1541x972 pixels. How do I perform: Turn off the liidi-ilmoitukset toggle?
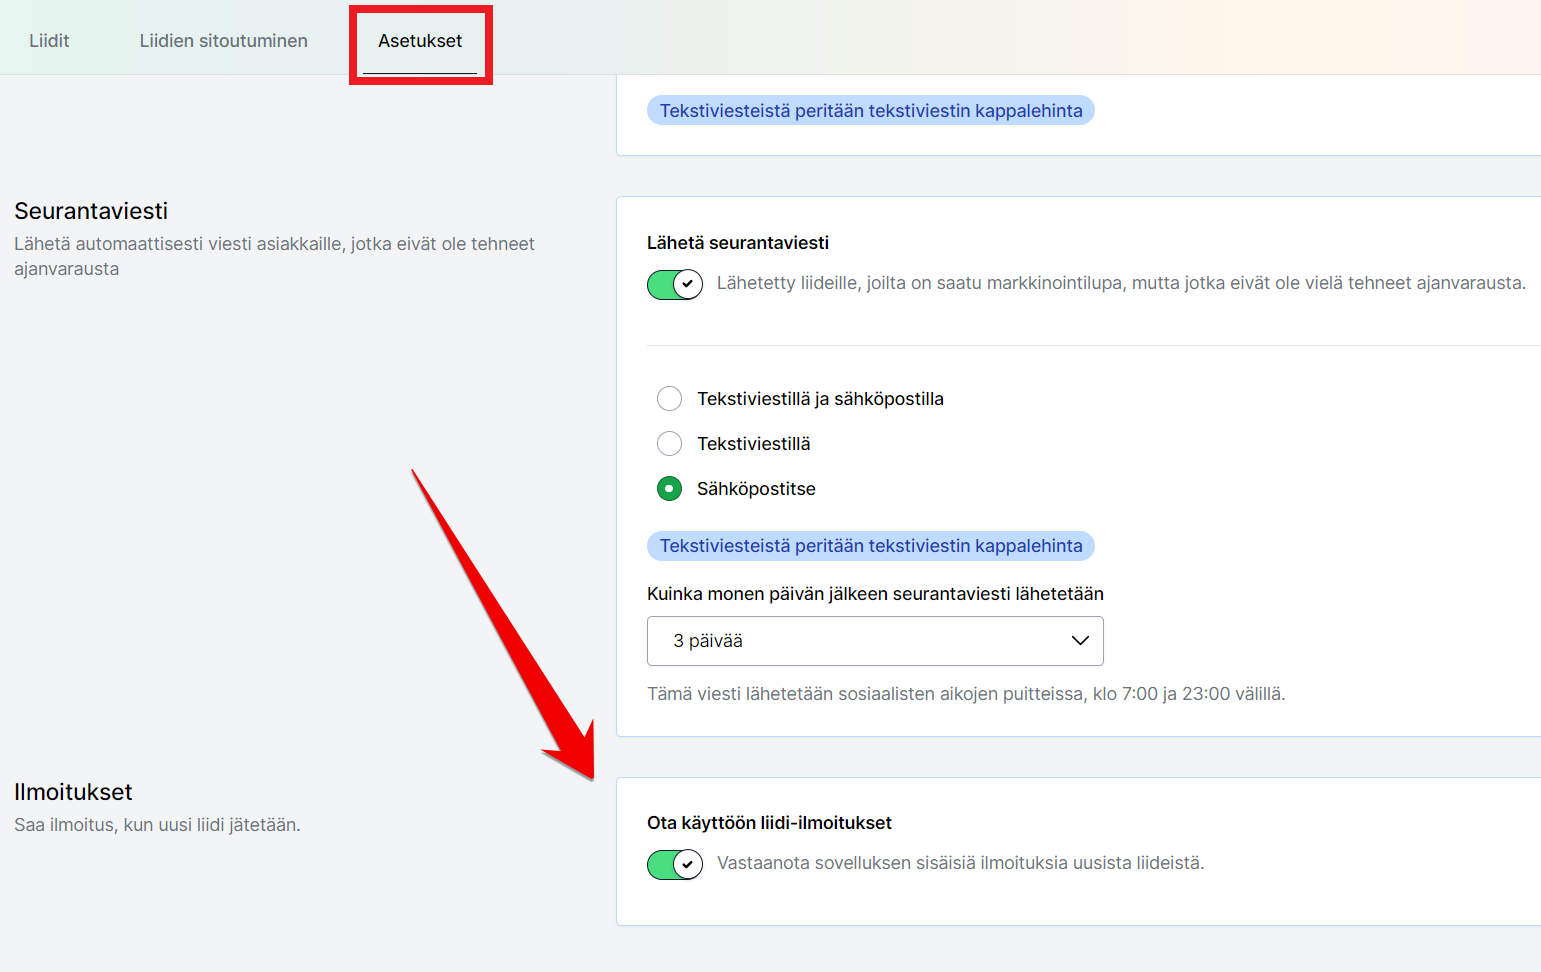pyautogui.click(x=675, y=864)
